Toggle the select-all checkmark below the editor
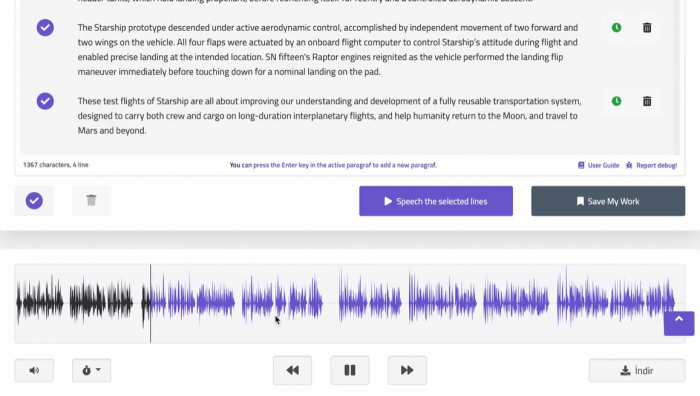The width and height of the screenshot is (700, 396). pyautogui.click(x=34, y=201)
